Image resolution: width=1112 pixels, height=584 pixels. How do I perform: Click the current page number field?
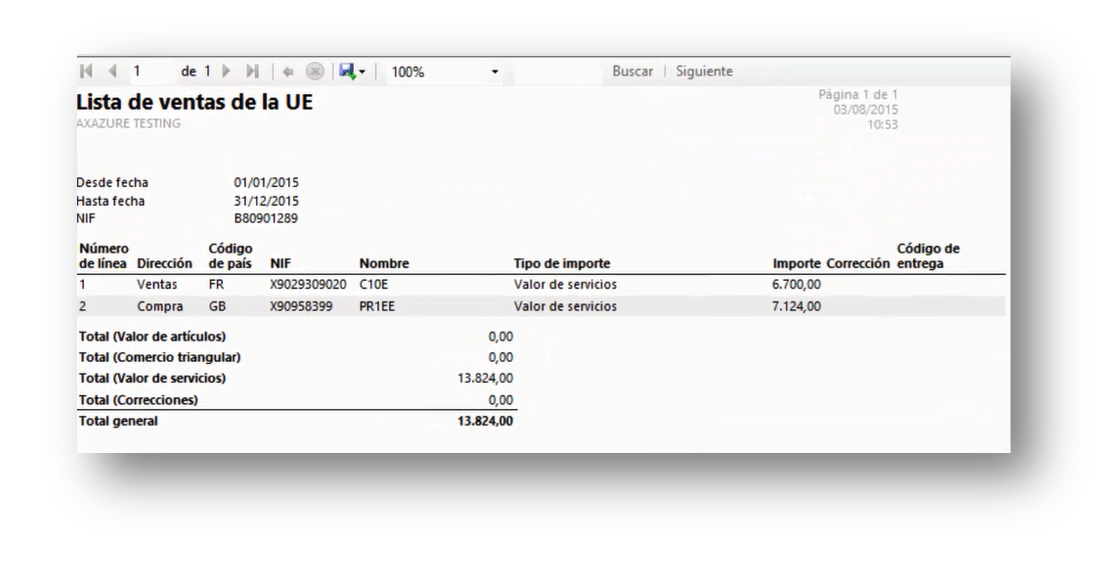[x=150, y=71]
